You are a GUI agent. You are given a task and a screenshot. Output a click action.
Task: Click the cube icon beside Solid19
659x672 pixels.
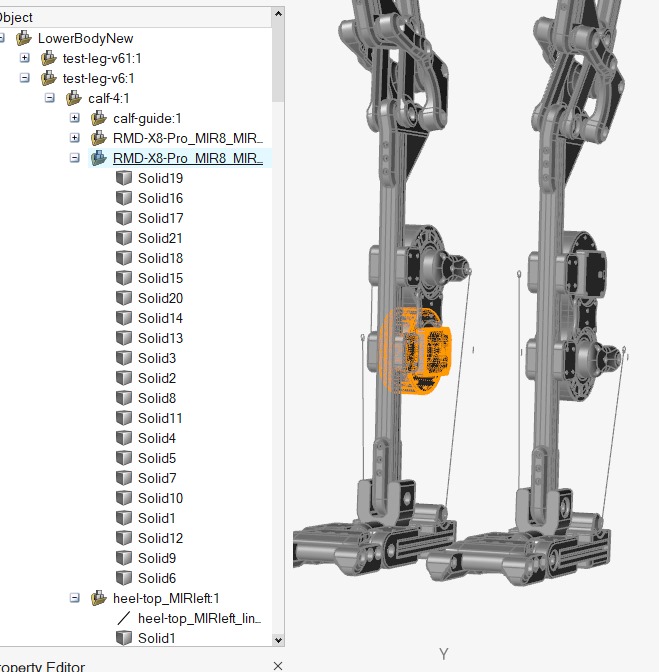tap(124, 178)
